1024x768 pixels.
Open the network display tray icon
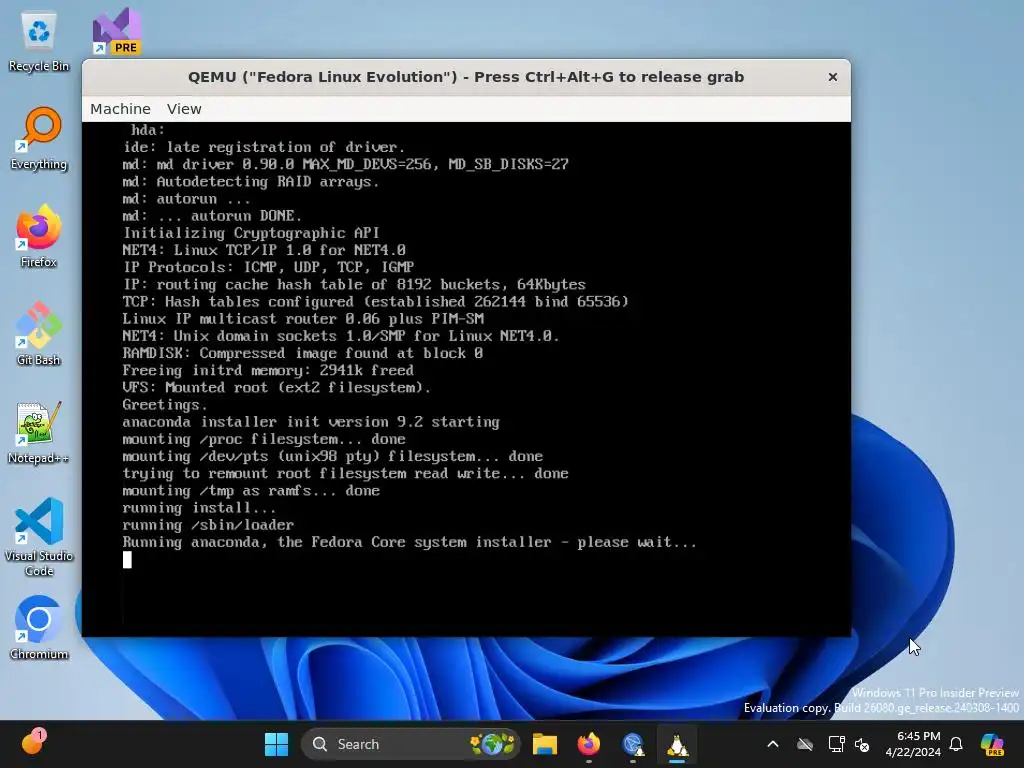pyautogui.click(x=836, y=744)
